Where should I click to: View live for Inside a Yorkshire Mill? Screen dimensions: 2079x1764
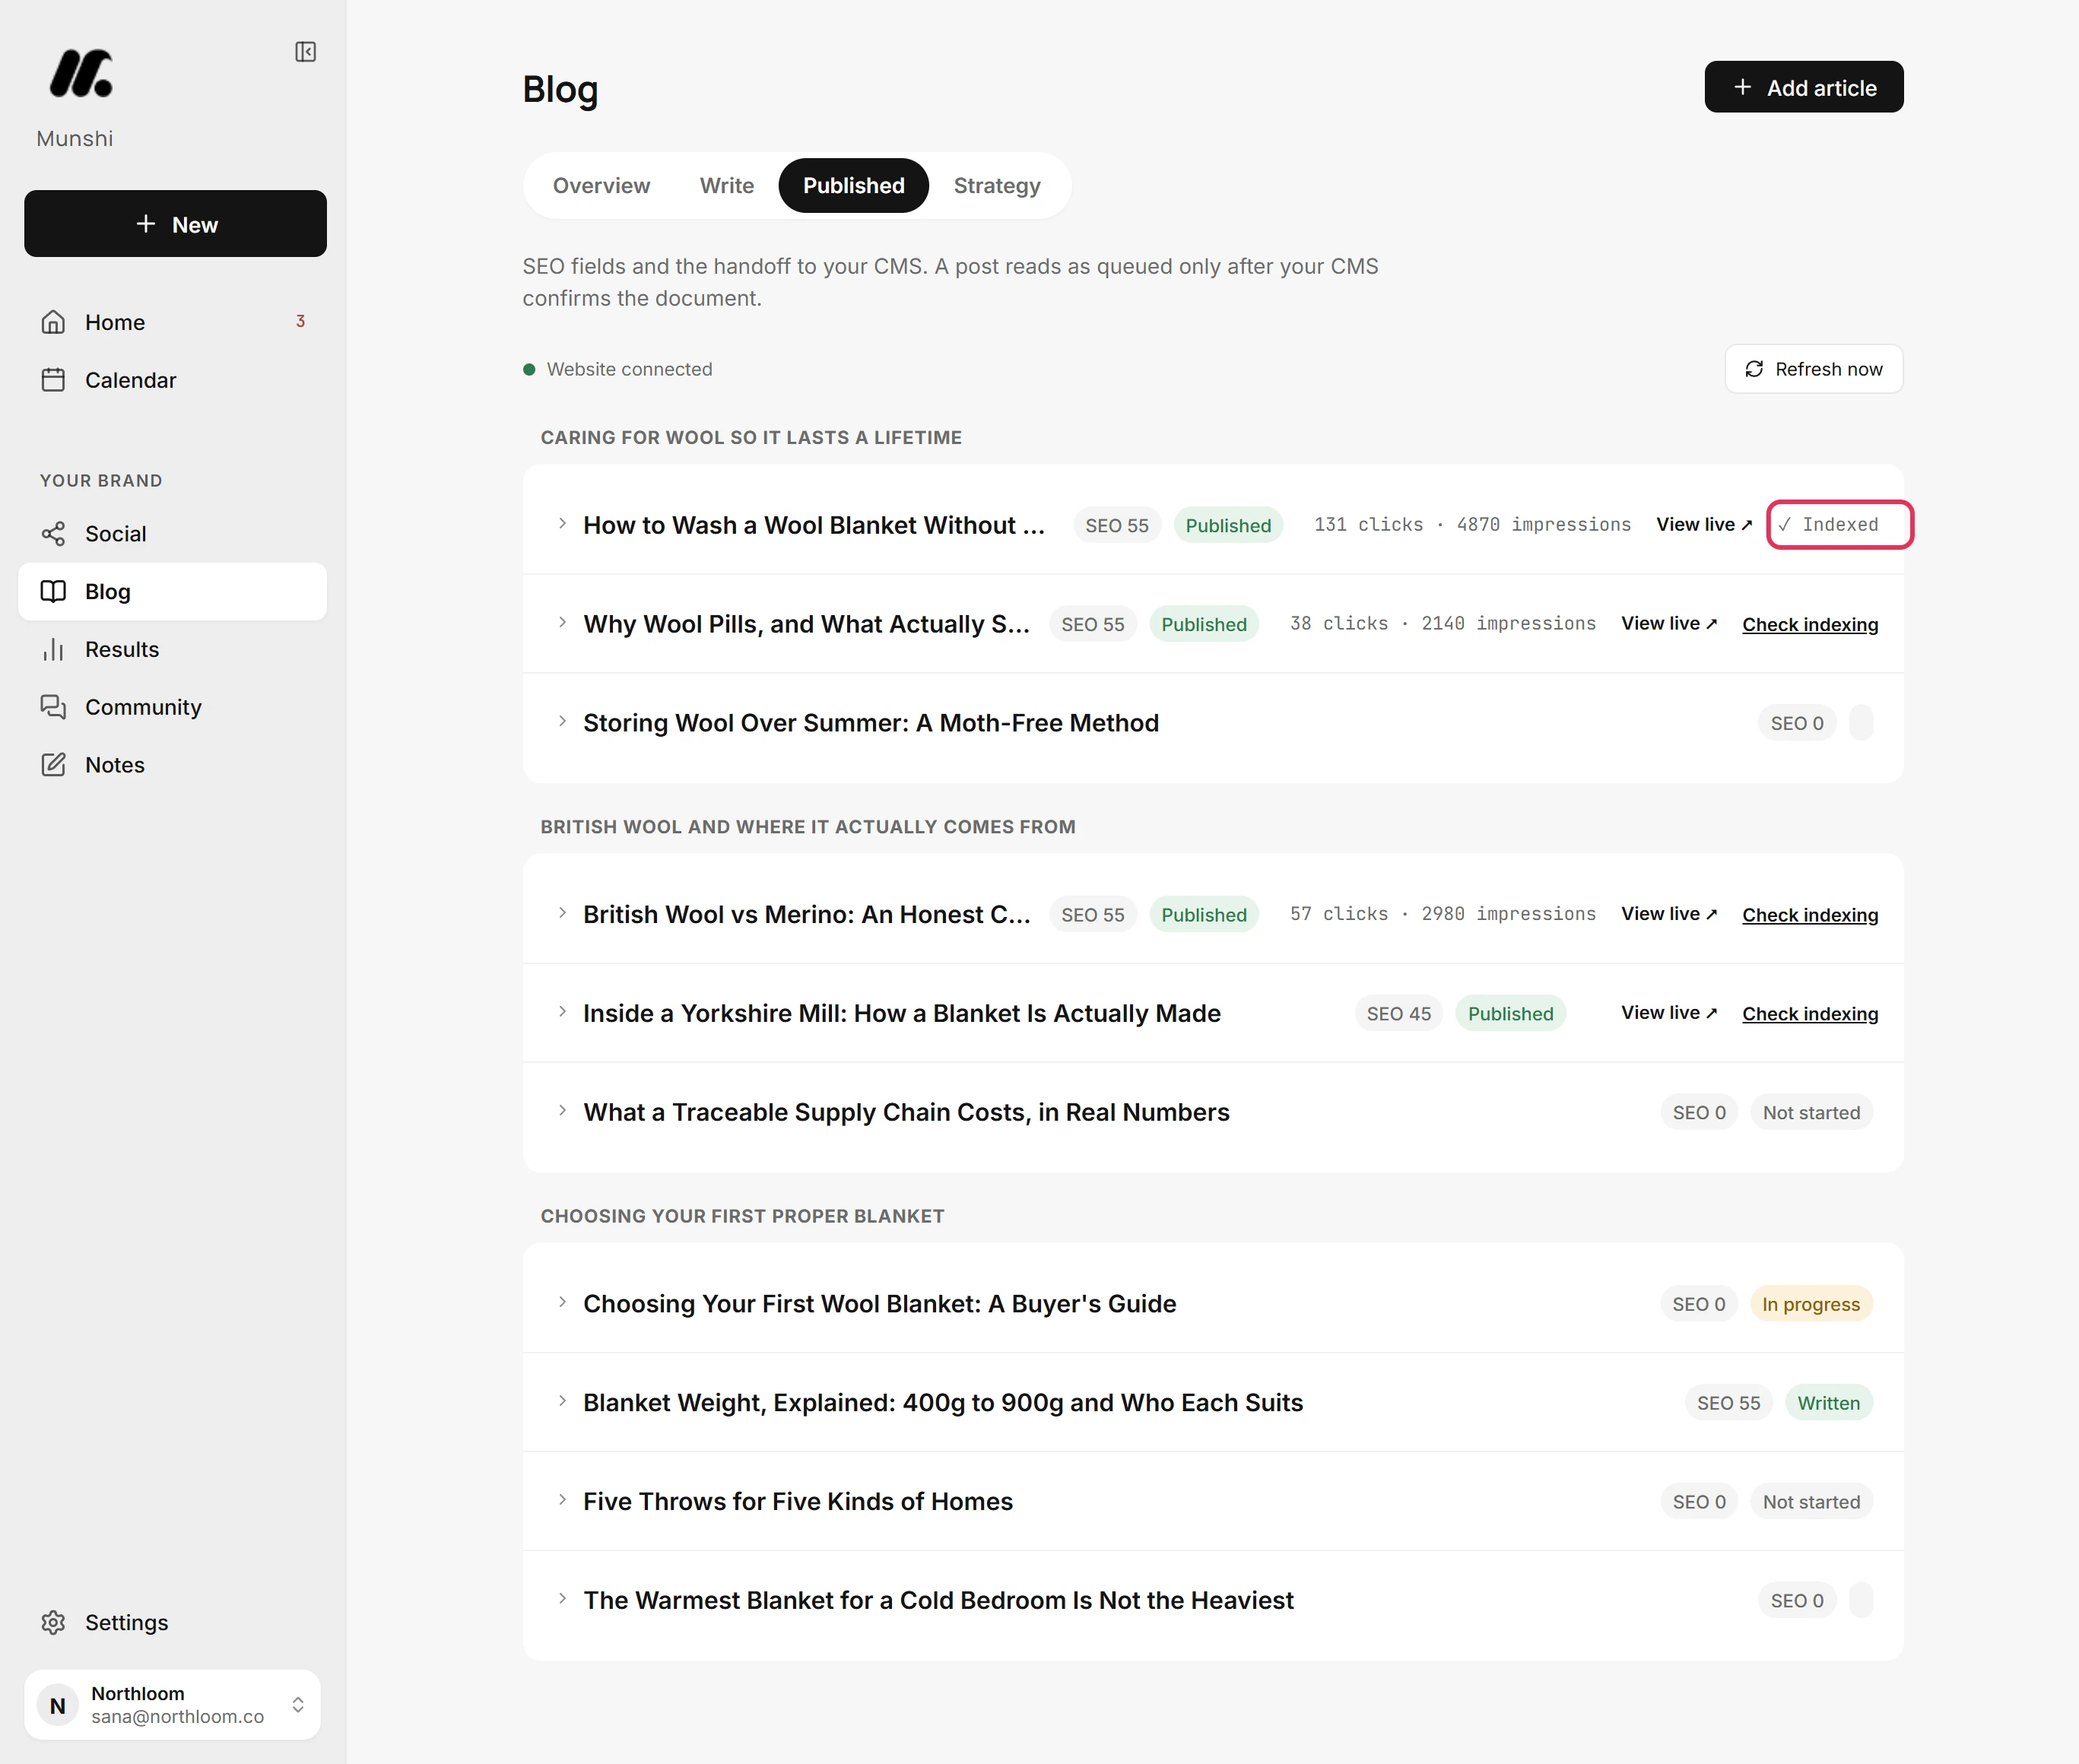[x=1669, y=1013]
